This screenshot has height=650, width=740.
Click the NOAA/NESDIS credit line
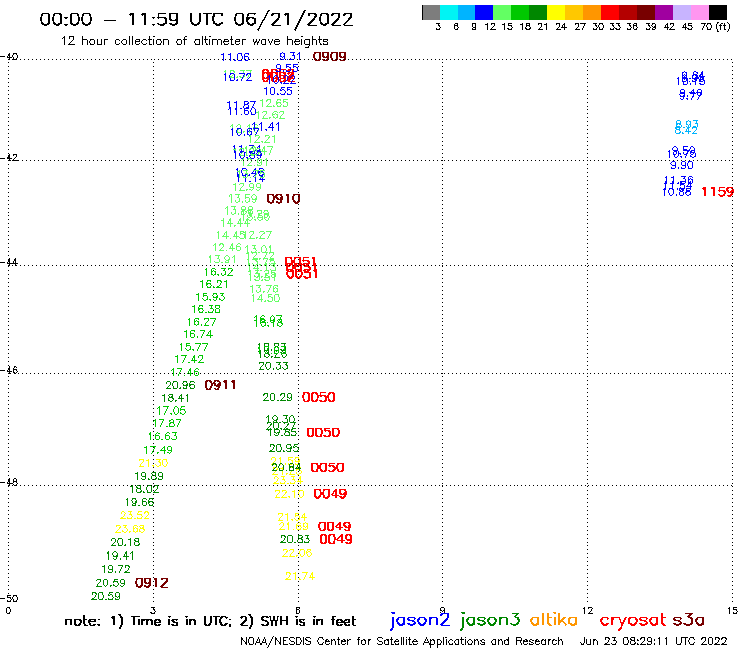click(x=402, y=641)
